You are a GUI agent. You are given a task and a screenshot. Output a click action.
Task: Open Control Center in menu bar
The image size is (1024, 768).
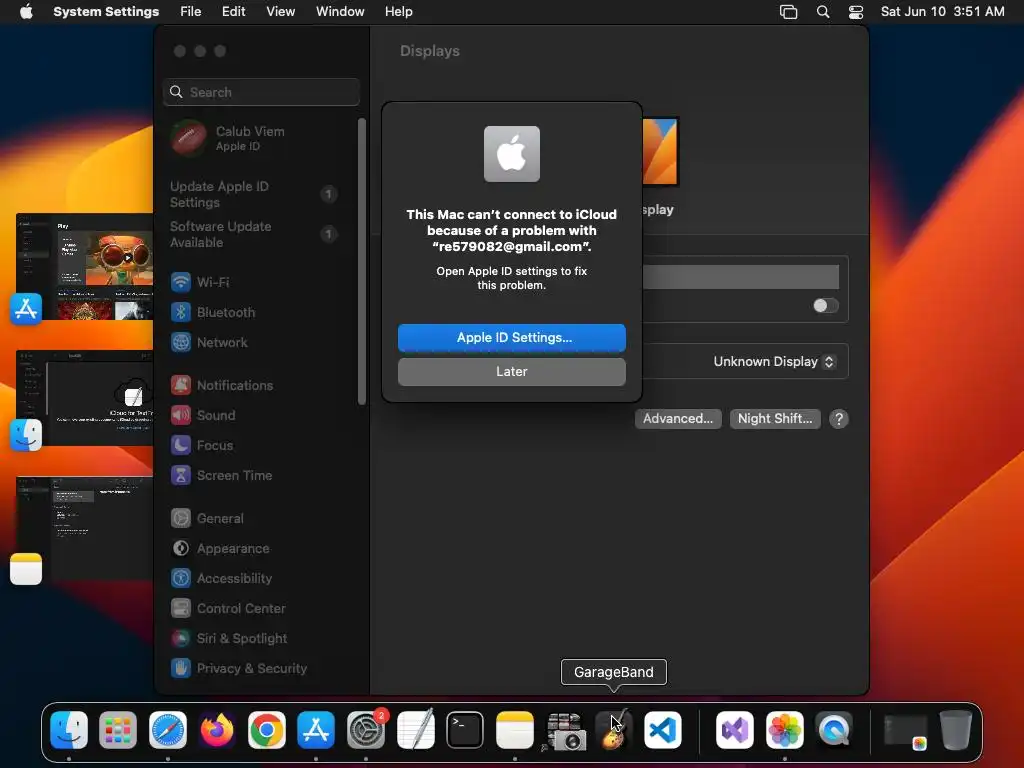pos(856,12)
